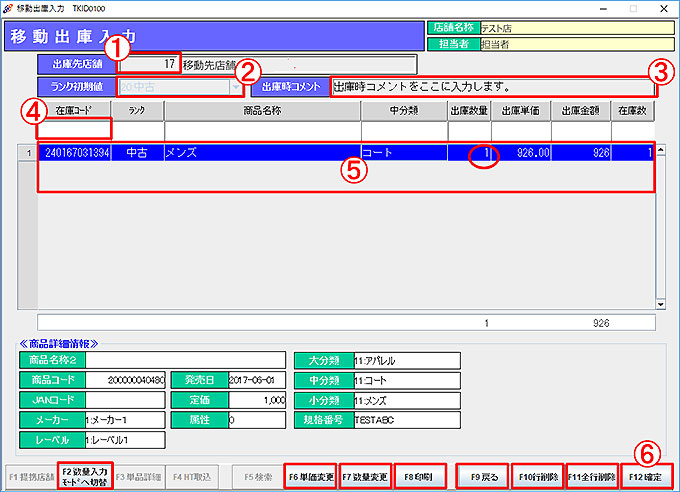The height and width of the screenshot is (492, 680).
Task: Click 規格番号 field TESTABC
Action: tap(407, 420)
